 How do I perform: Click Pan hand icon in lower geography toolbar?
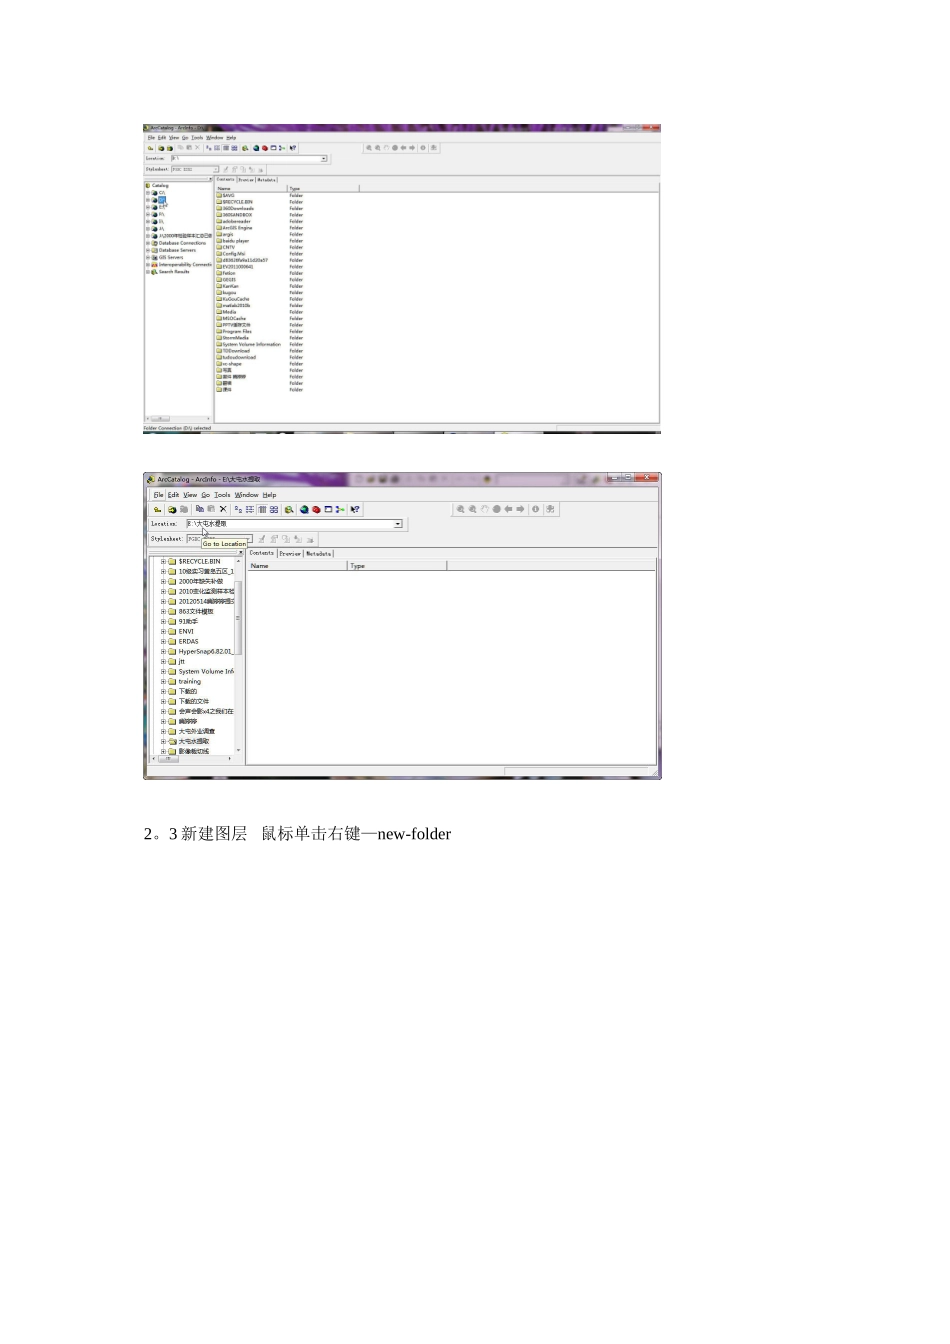(x=484, y=509)
